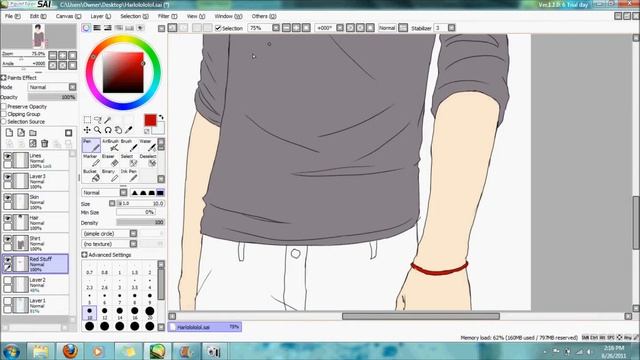Show the RGB slider panel

click(97, 28)
